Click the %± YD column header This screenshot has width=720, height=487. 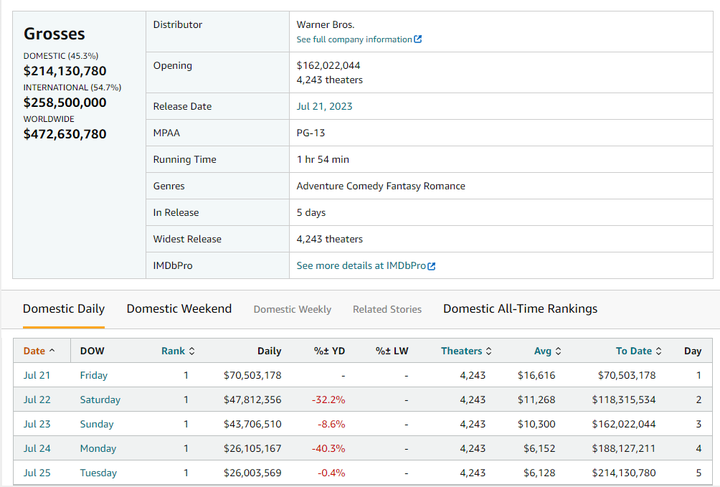(329, 351)
